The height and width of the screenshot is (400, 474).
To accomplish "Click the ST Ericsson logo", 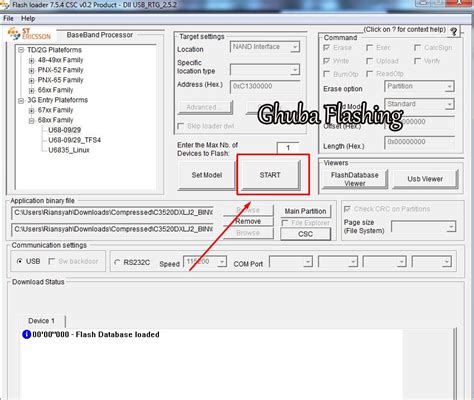I will tap(29, 34).
